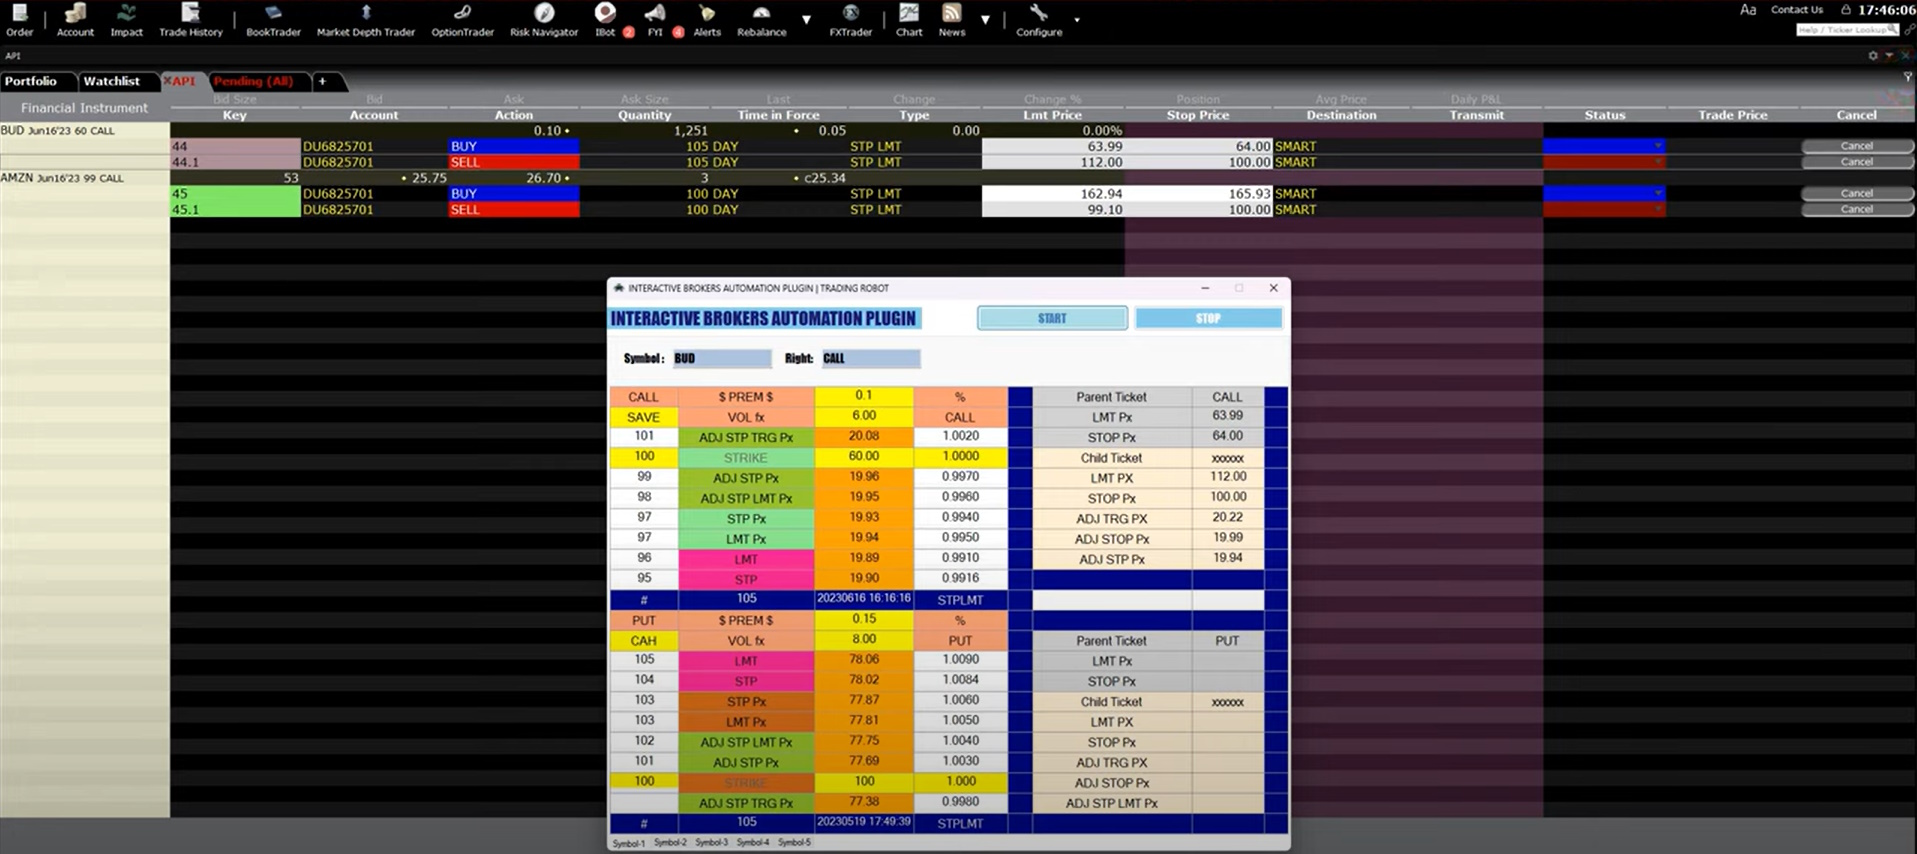Click the Right field showing CALL
The image size is (1917, 854).
point(870,358)
